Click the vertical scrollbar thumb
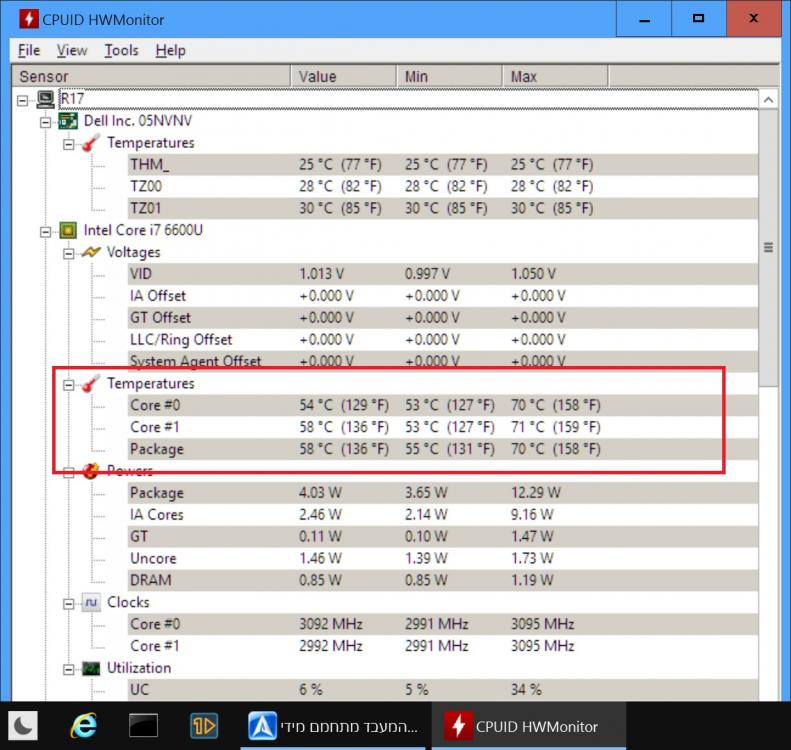Screen dimensions: 791x750 point(768,248)
